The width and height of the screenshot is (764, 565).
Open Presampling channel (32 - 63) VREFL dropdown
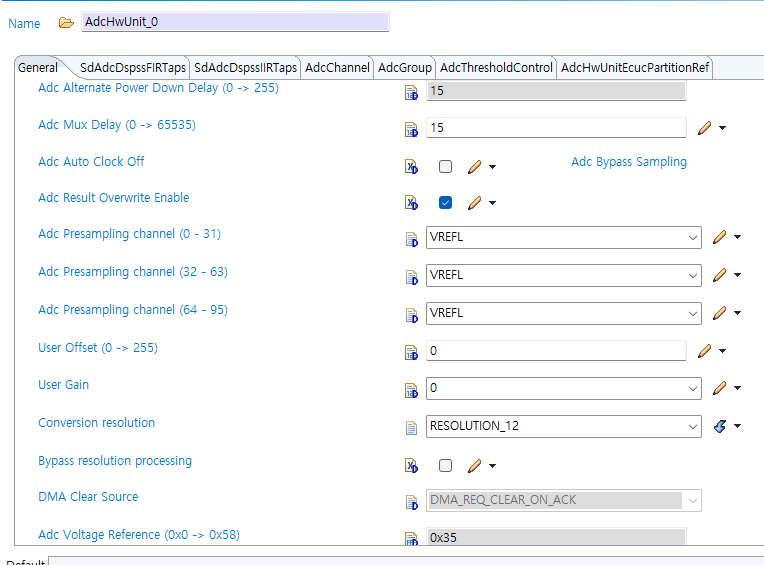pos(692,276)
